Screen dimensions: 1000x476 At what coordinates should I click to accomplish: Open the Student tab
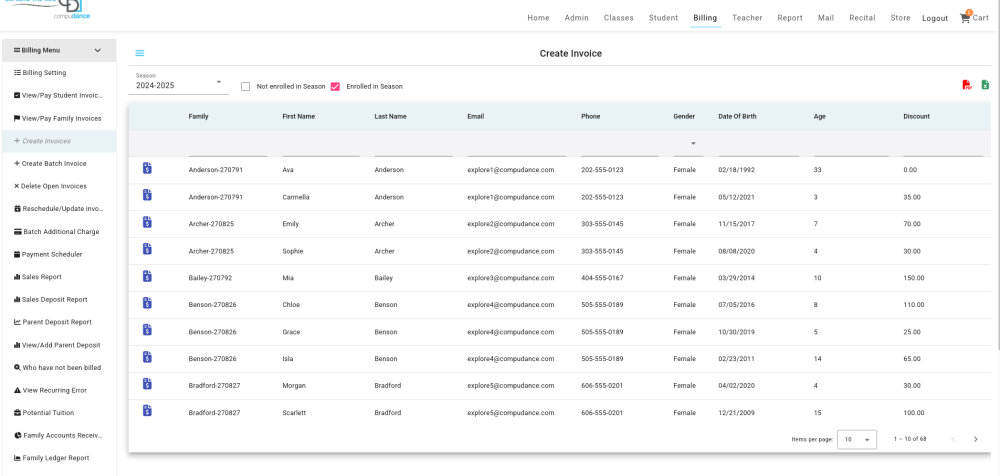coord(663,18)
